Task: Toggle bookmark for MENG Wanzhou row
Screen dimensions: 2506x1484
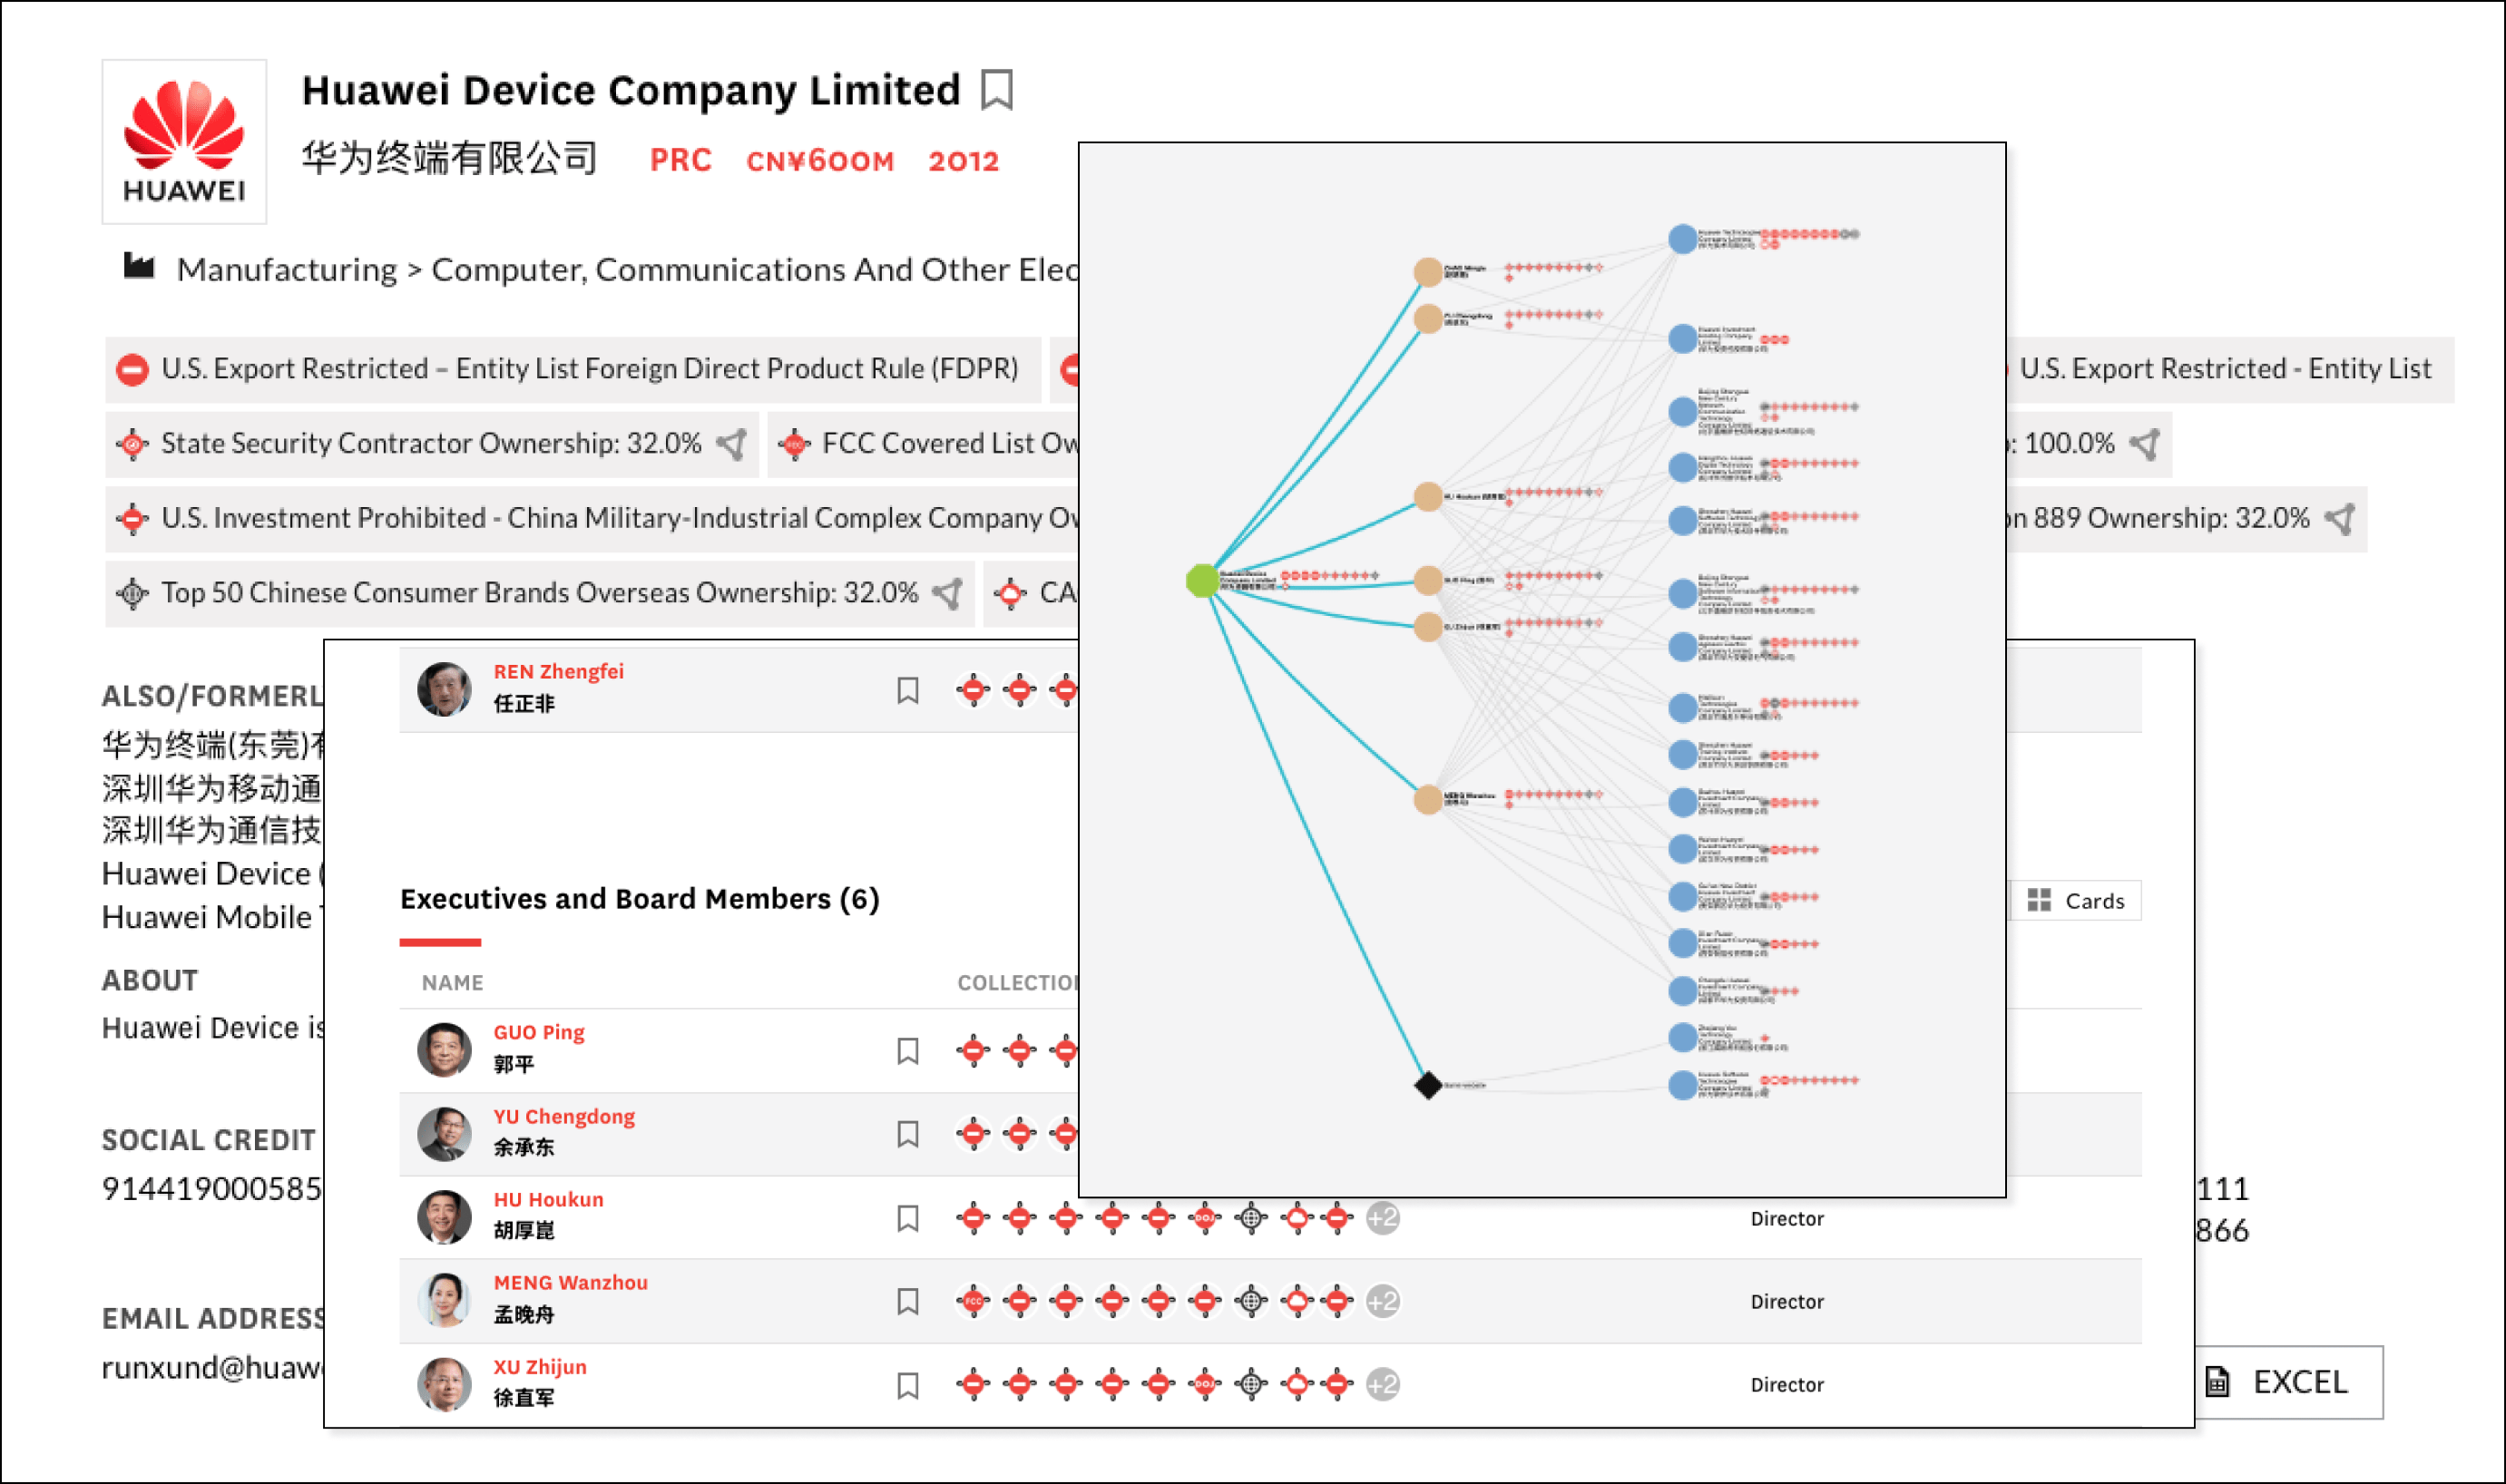Action: [x=907, y=1301]
